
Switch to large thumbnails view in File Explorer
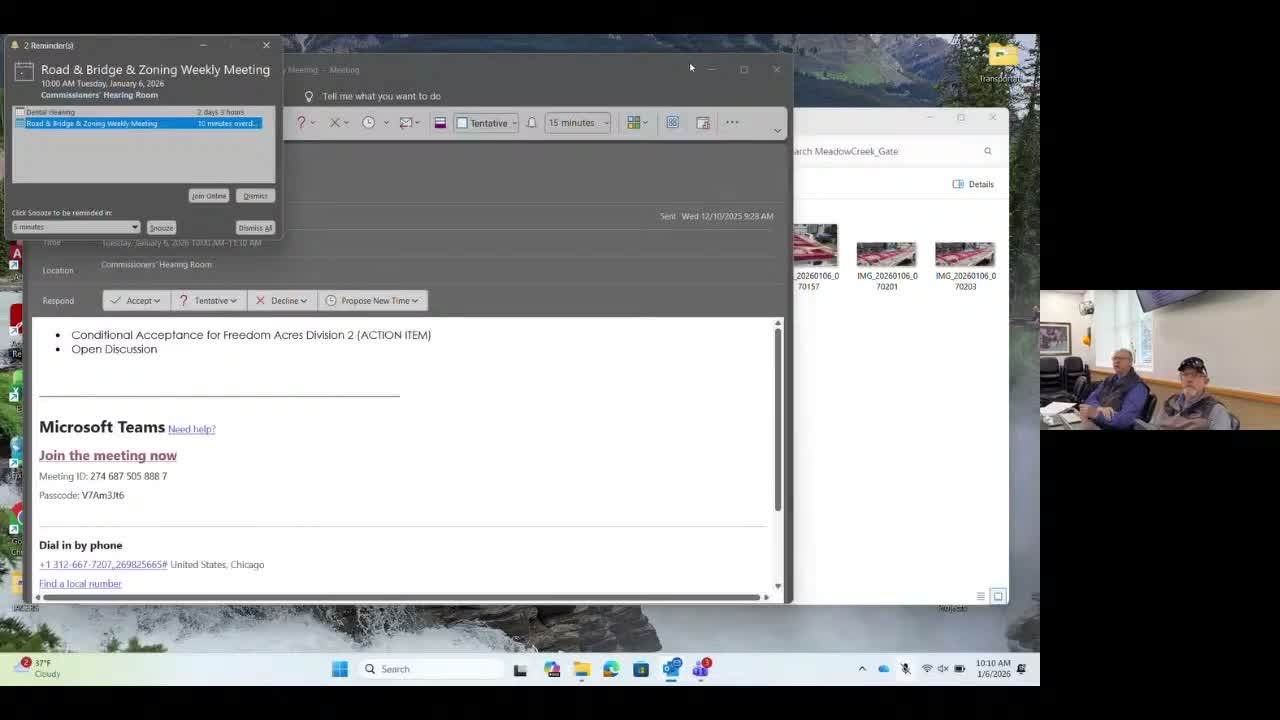pos(998,596)
